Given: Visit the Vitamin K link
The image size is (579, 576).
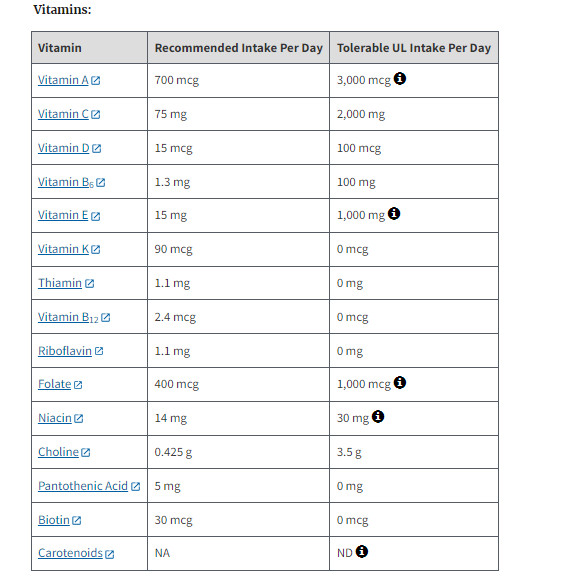Looking at the screenshot, I should tap(64, 249).
